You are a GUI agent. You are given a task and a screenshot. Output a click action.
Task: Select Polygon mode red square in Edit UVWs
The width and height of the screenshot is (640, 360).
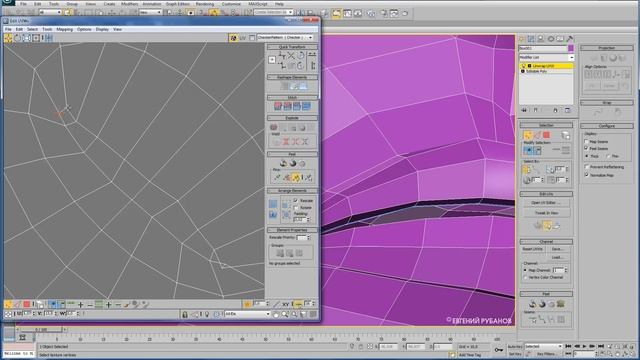(x=27, y=304)
